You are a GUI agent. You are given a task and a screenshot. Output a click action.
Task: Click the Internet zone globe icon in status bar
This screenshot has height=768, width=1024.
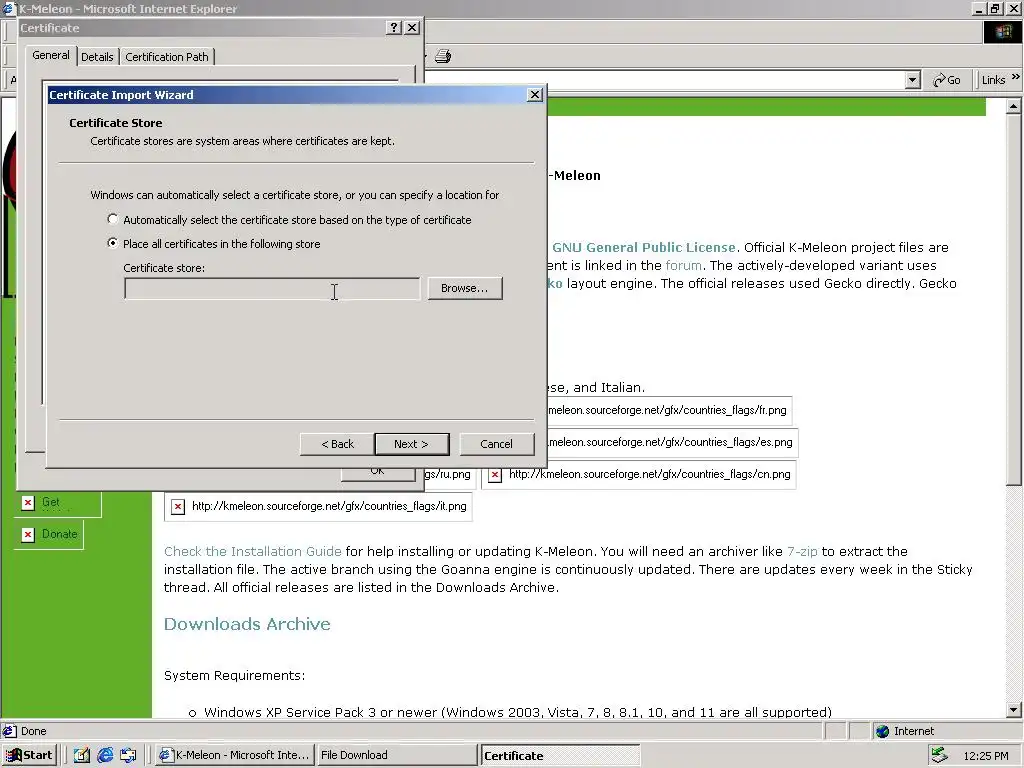(x=882, y=731)
